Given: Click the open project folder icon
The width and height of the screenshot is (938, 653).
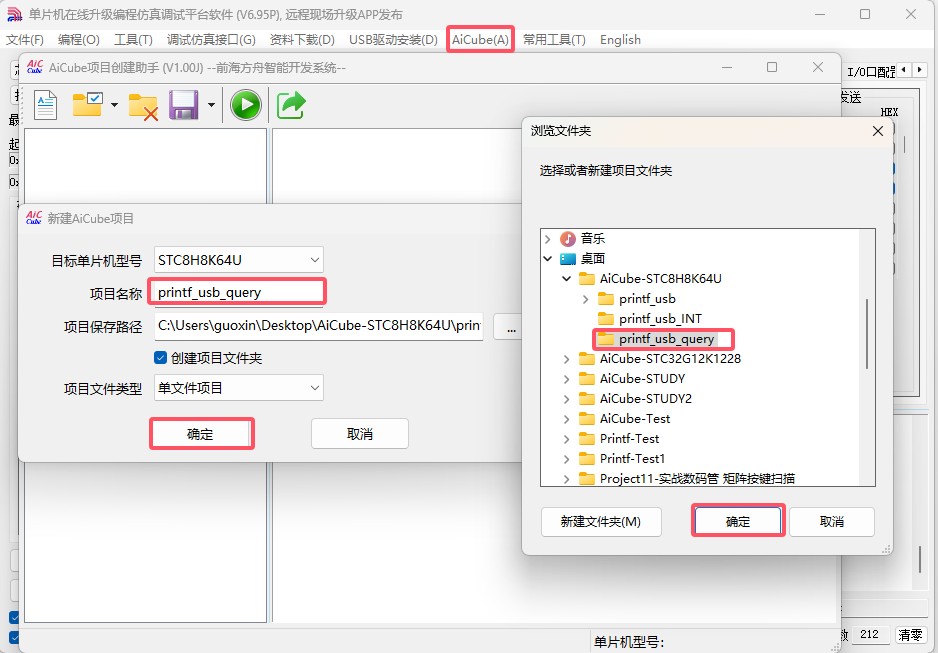Looking at the screenshot, I should [87, 105].
